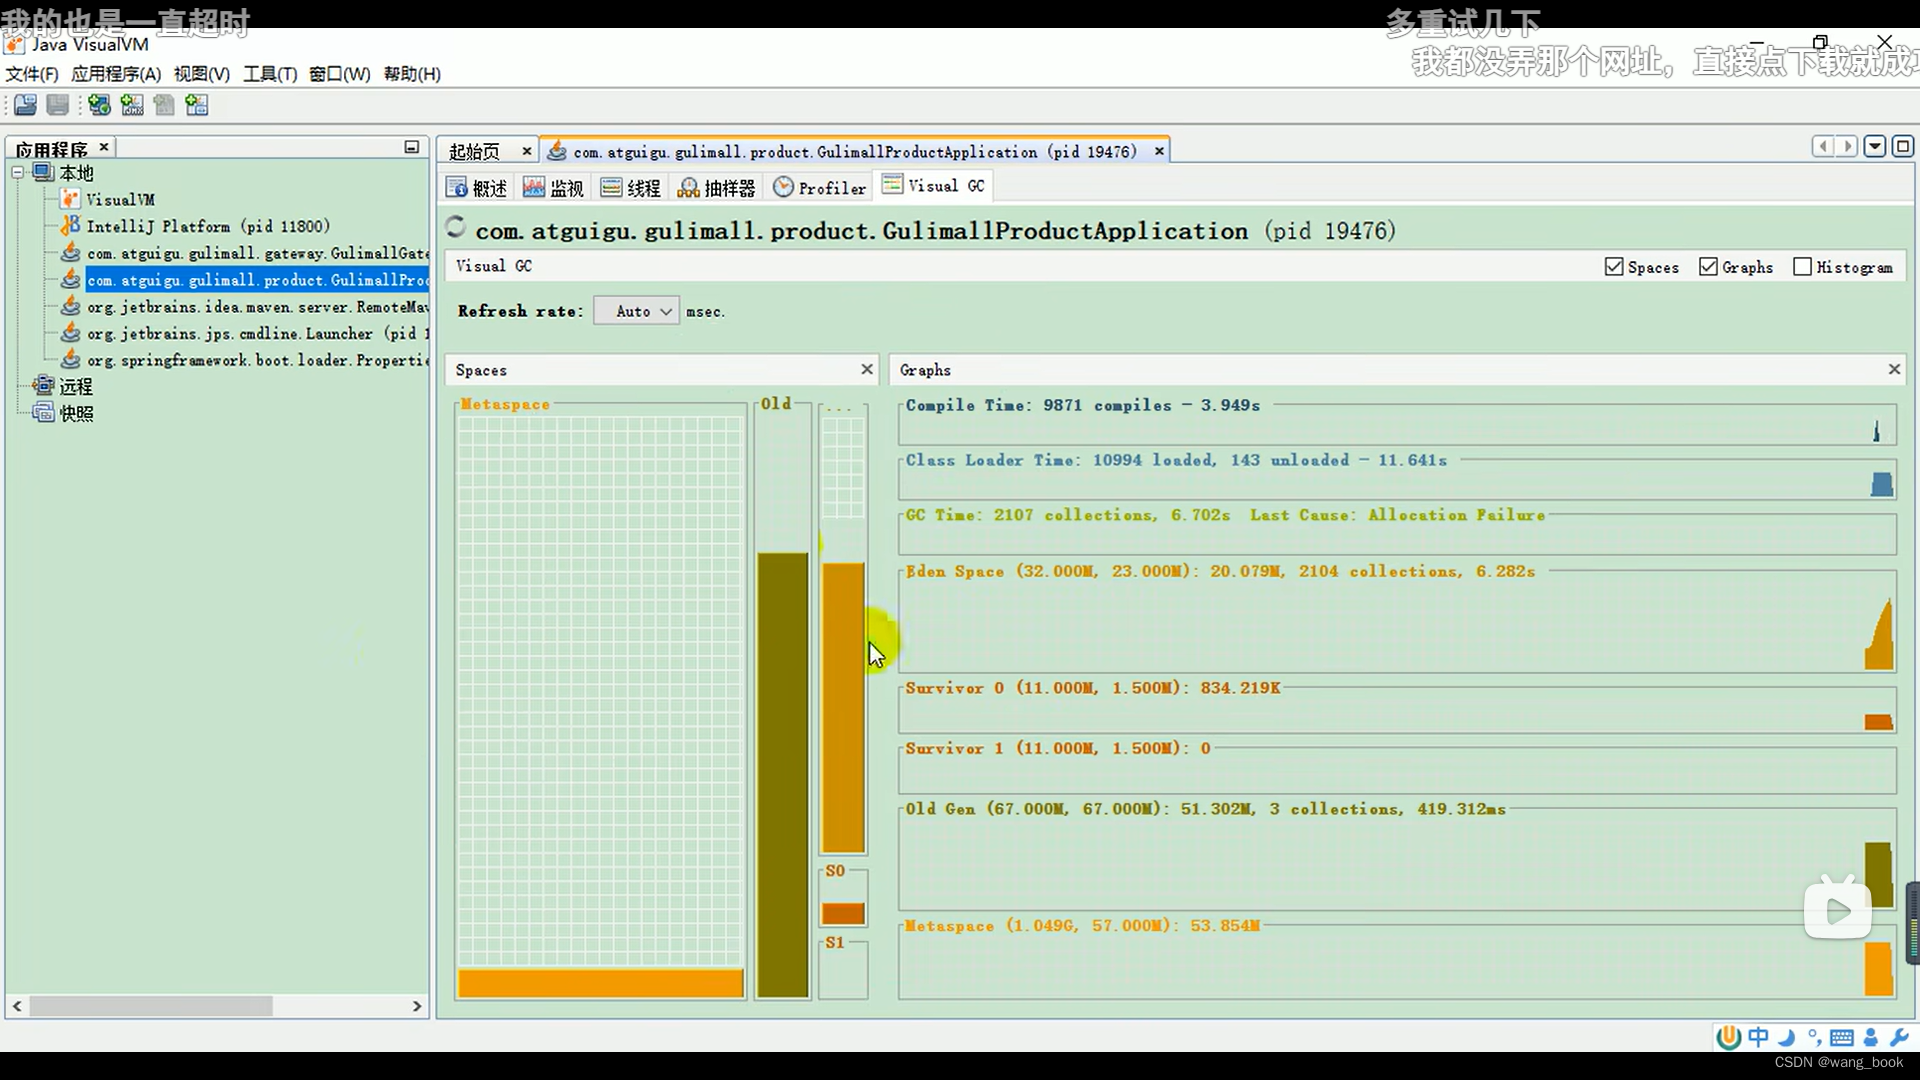Viewport: 1920px width, 1080px height.
Task: Click the Load snapshot toolbar icon
Action: click(25, 105)
